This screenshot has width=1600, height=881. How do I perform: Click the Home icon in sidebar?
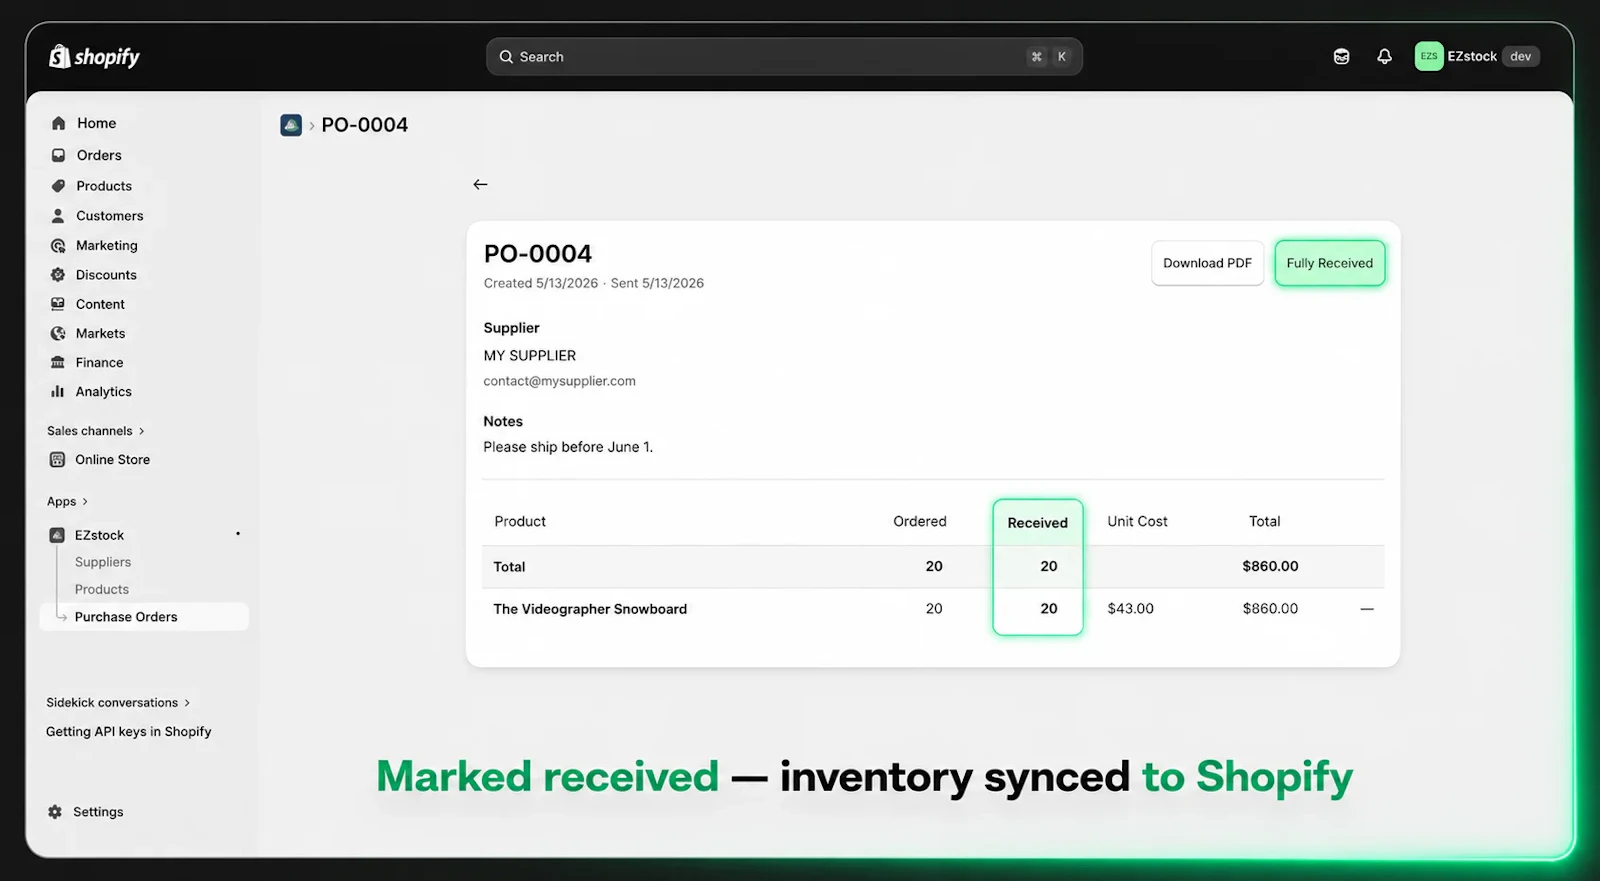(58, 123)
